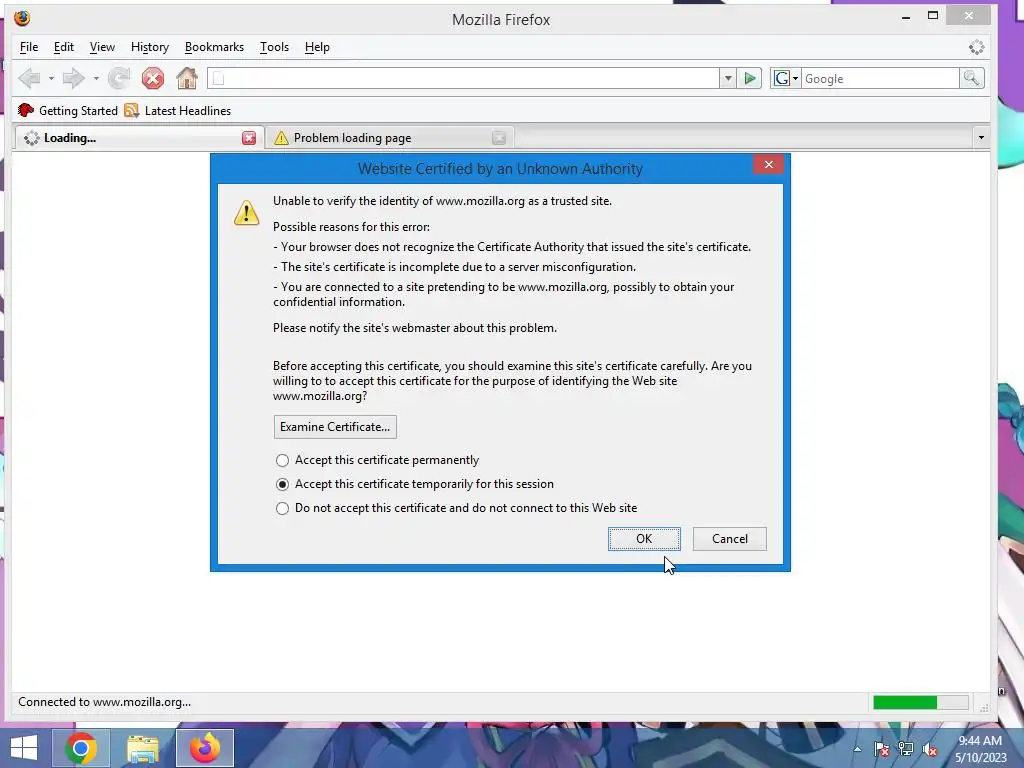Expand the URL history dropdown arrow
The image size is (1024, 768).
click(728, 78)
